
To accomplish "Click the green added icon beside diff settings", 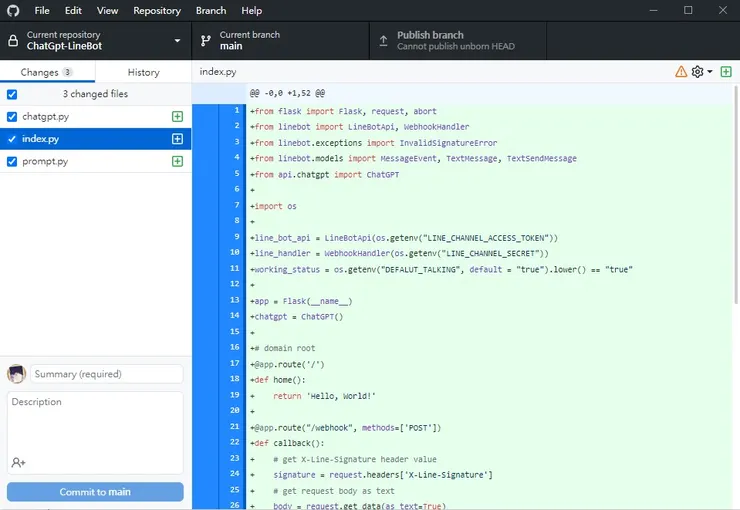I will click(x=726, y=72).
